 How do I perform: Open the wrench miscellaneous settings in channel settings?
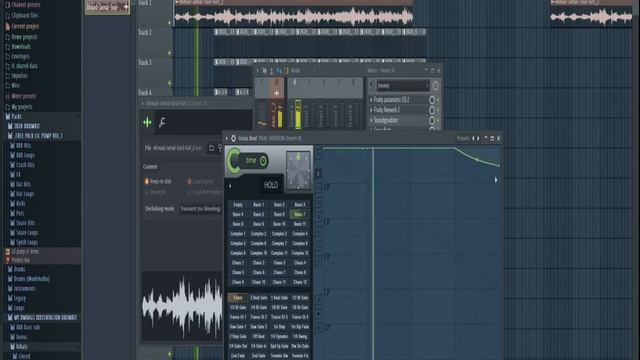[x=162, y=122]
